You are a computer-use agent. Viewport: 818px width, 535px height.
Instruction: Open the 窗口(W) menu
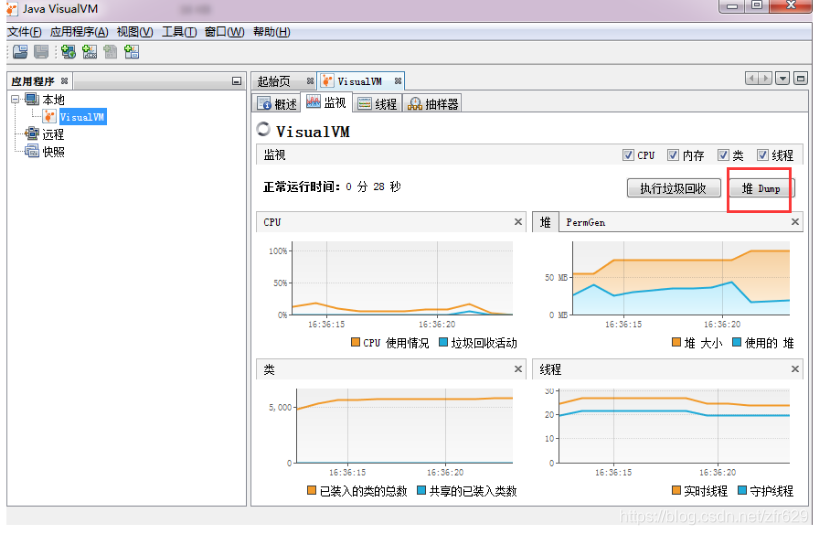pyautogui.click(x=224, y=32)
